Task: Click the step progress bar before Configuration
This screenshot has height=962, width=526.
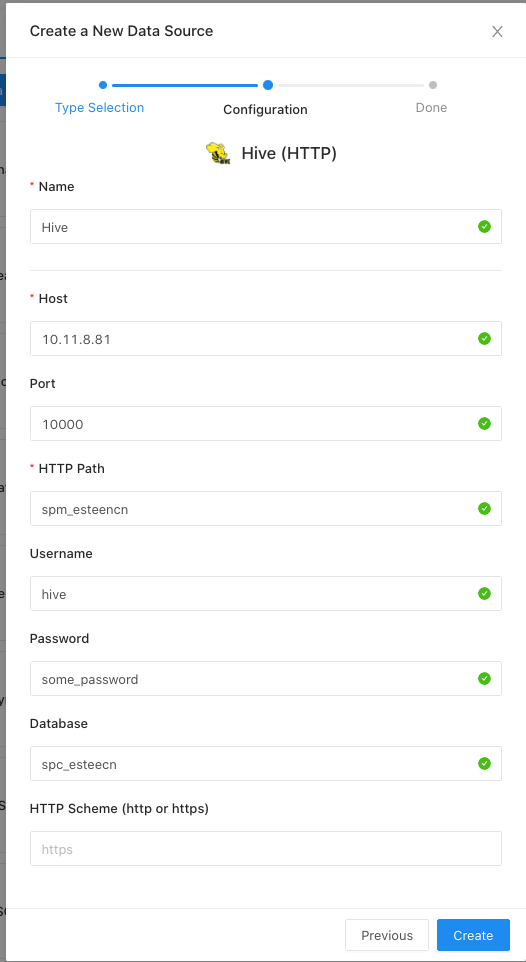Action: coord(185,85)
